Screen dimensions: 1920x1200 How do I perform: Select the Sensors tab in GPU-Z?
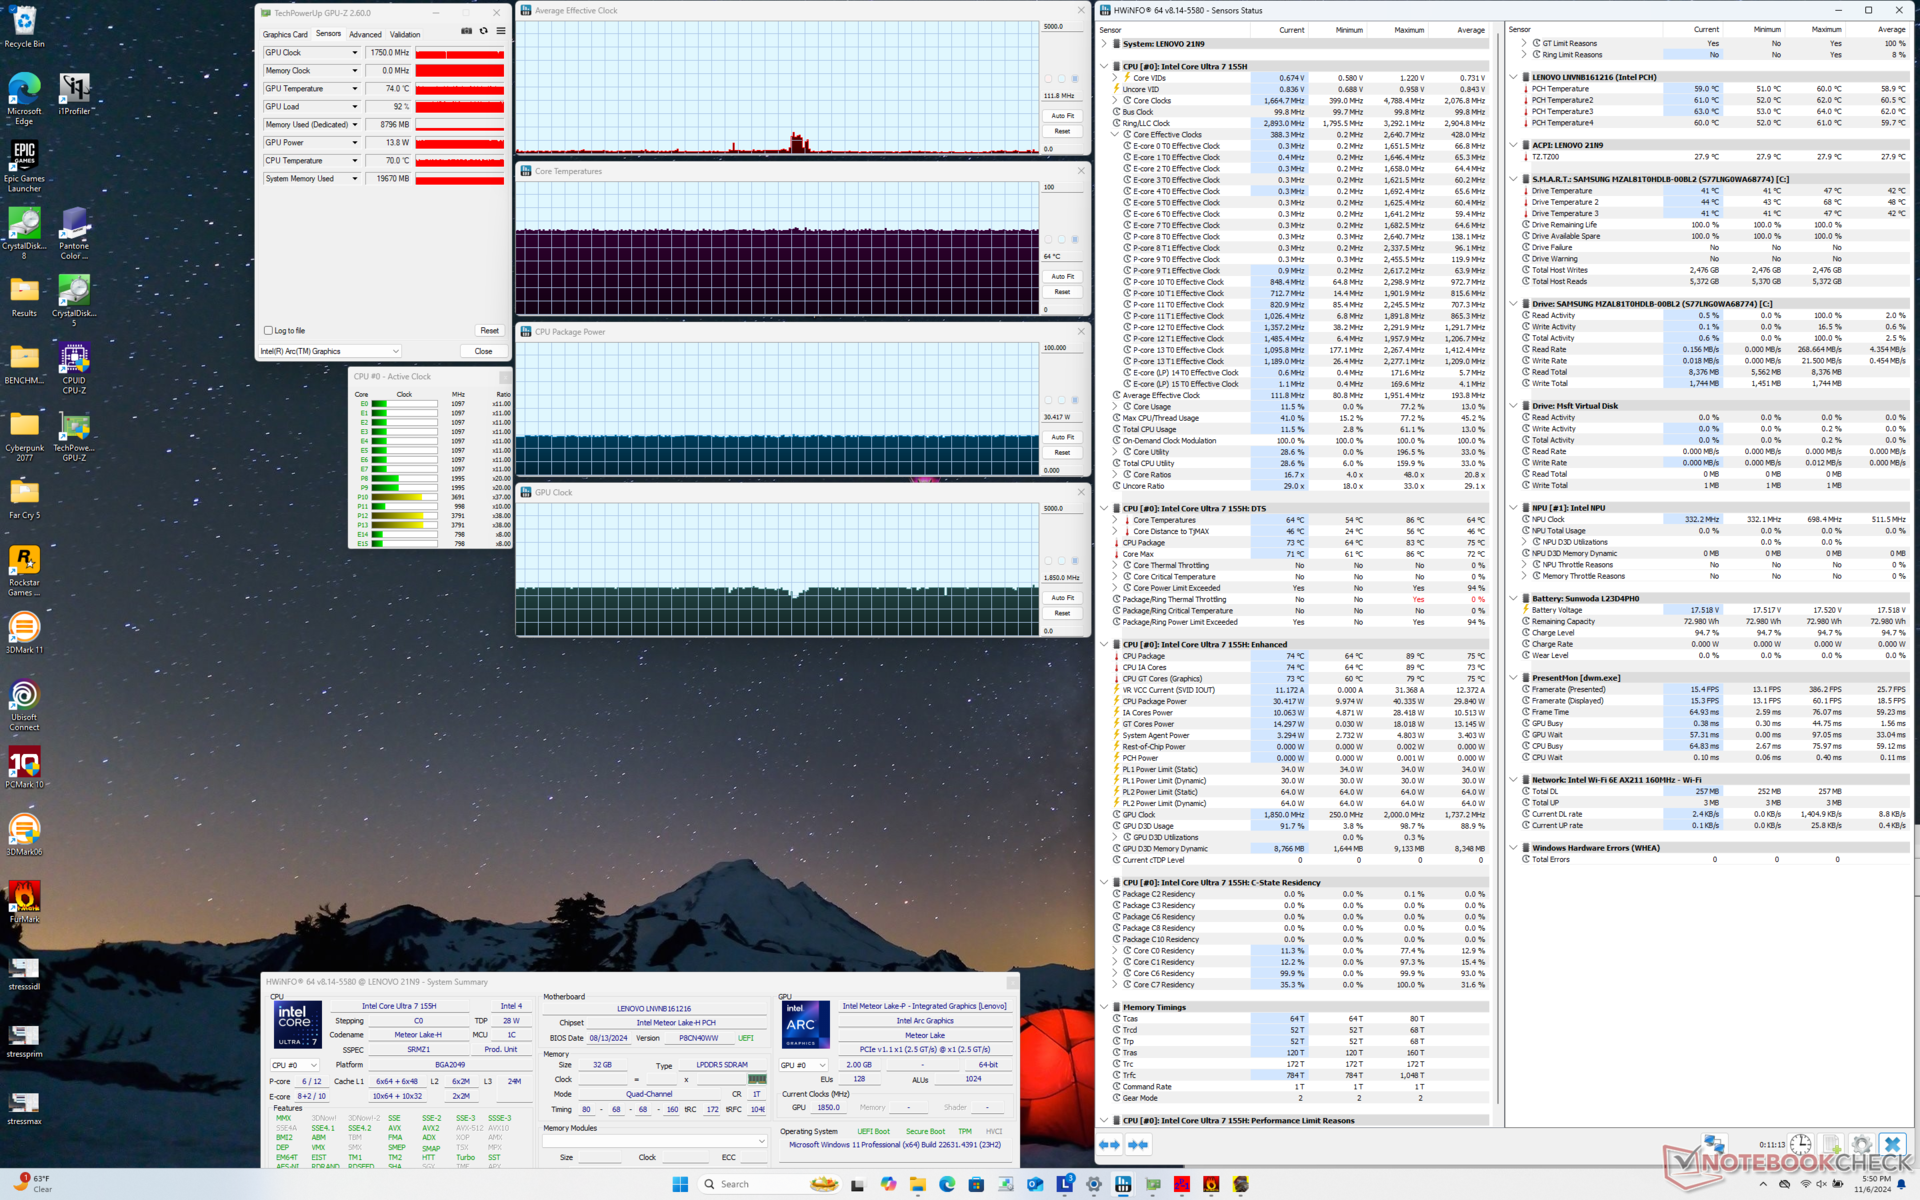coord(328,34)
